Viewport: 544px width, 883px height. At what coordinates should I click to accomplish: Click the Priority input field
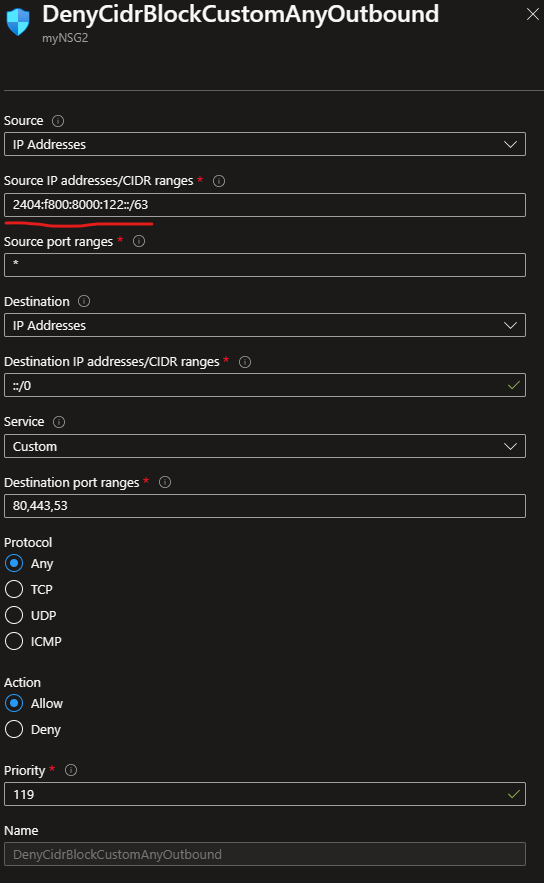click(x=265, y=794)
